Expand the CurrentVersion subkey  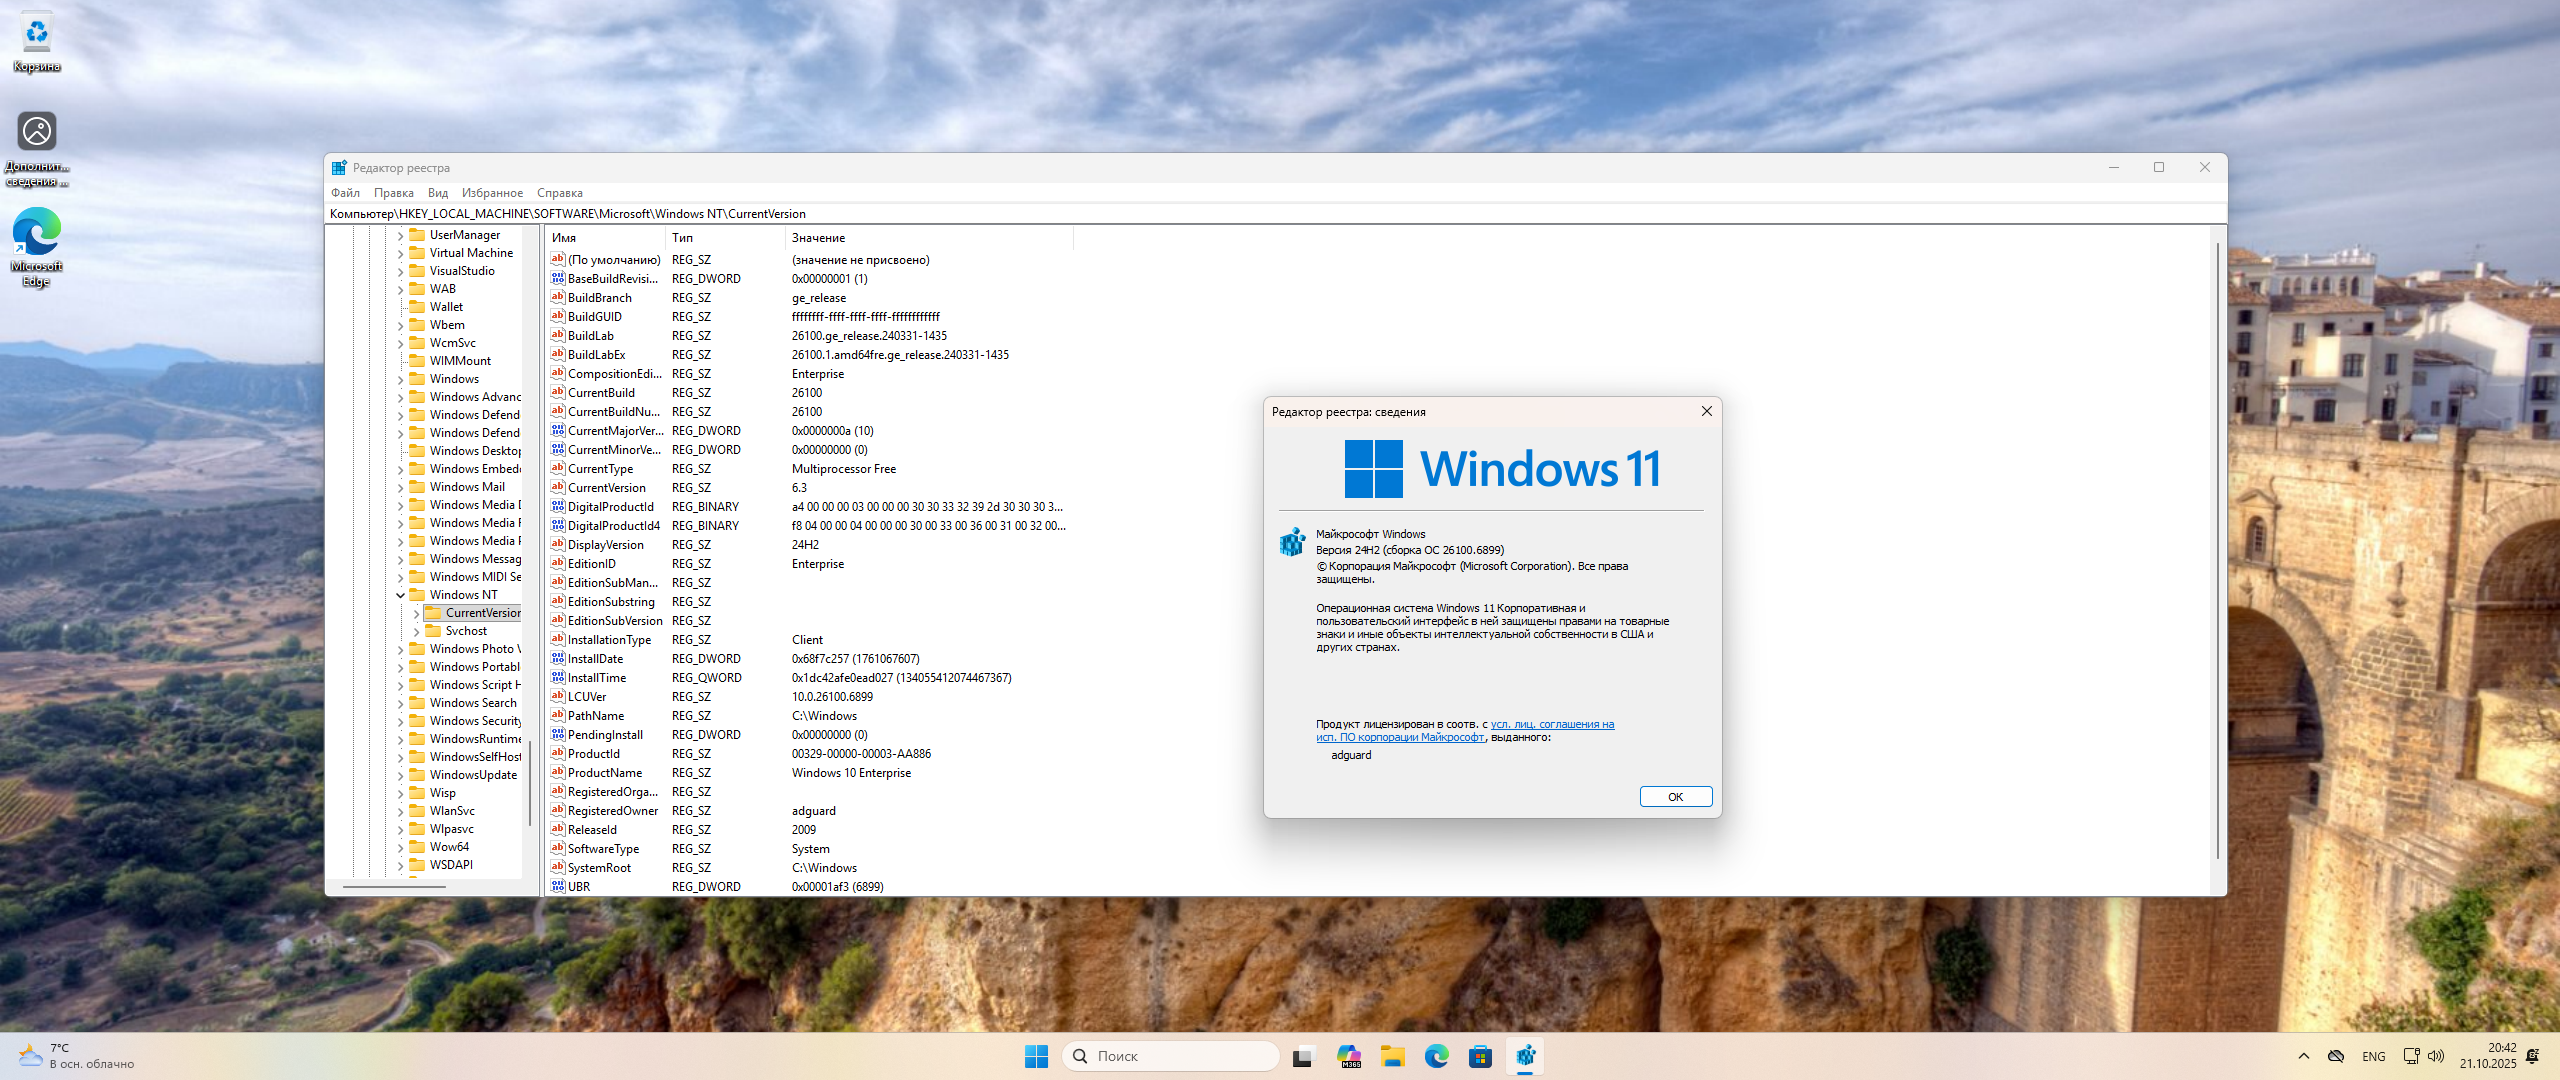coord(416,613)
